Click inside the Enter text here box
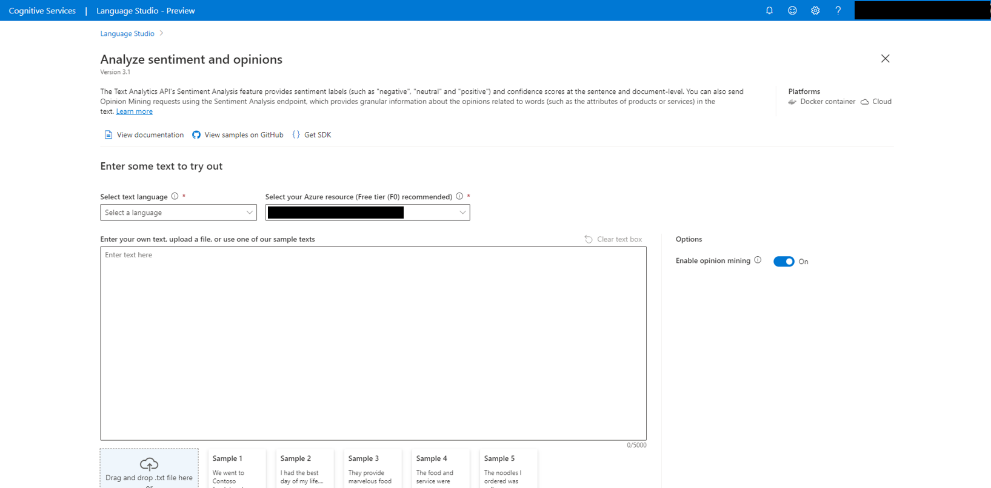The image size is (991, 488). pos(373,343)
